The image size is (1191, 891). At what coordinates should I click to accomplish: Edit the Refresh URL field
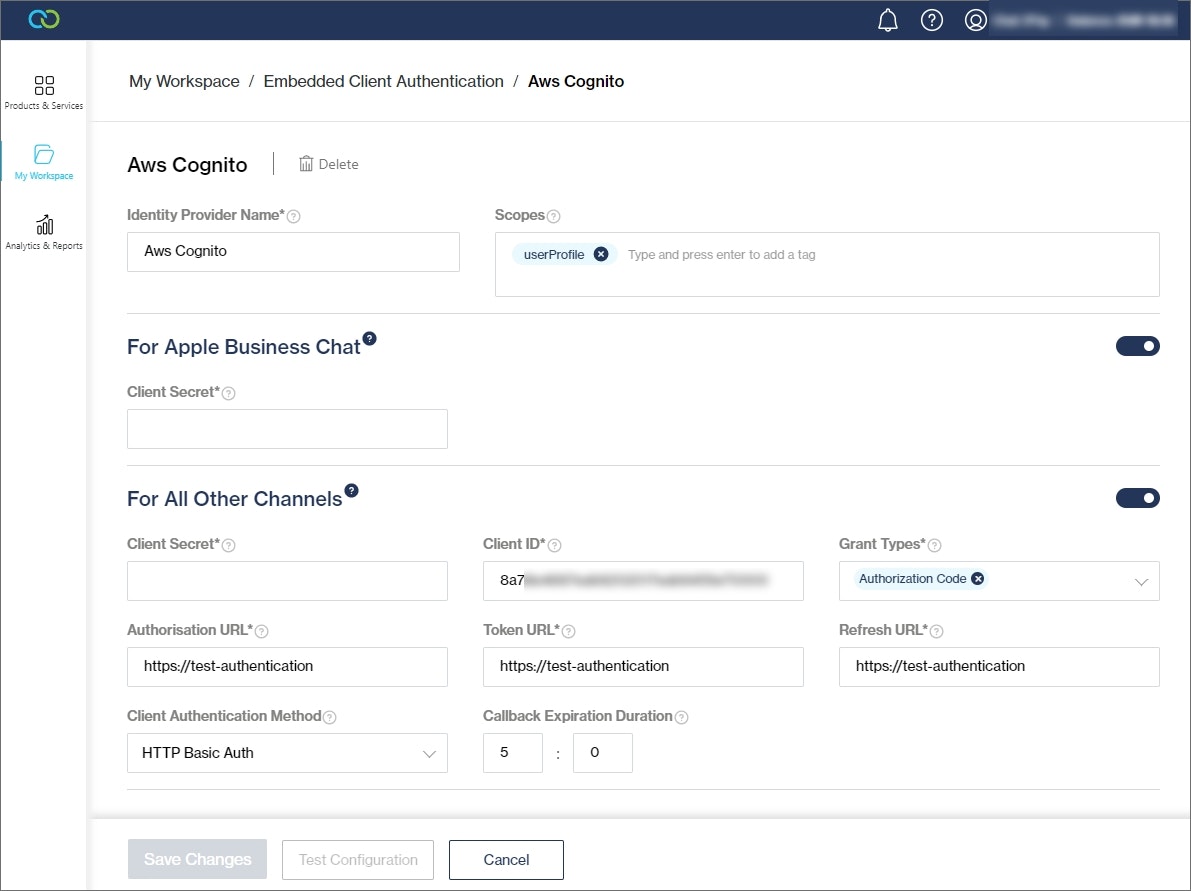(x=999, y=667)
